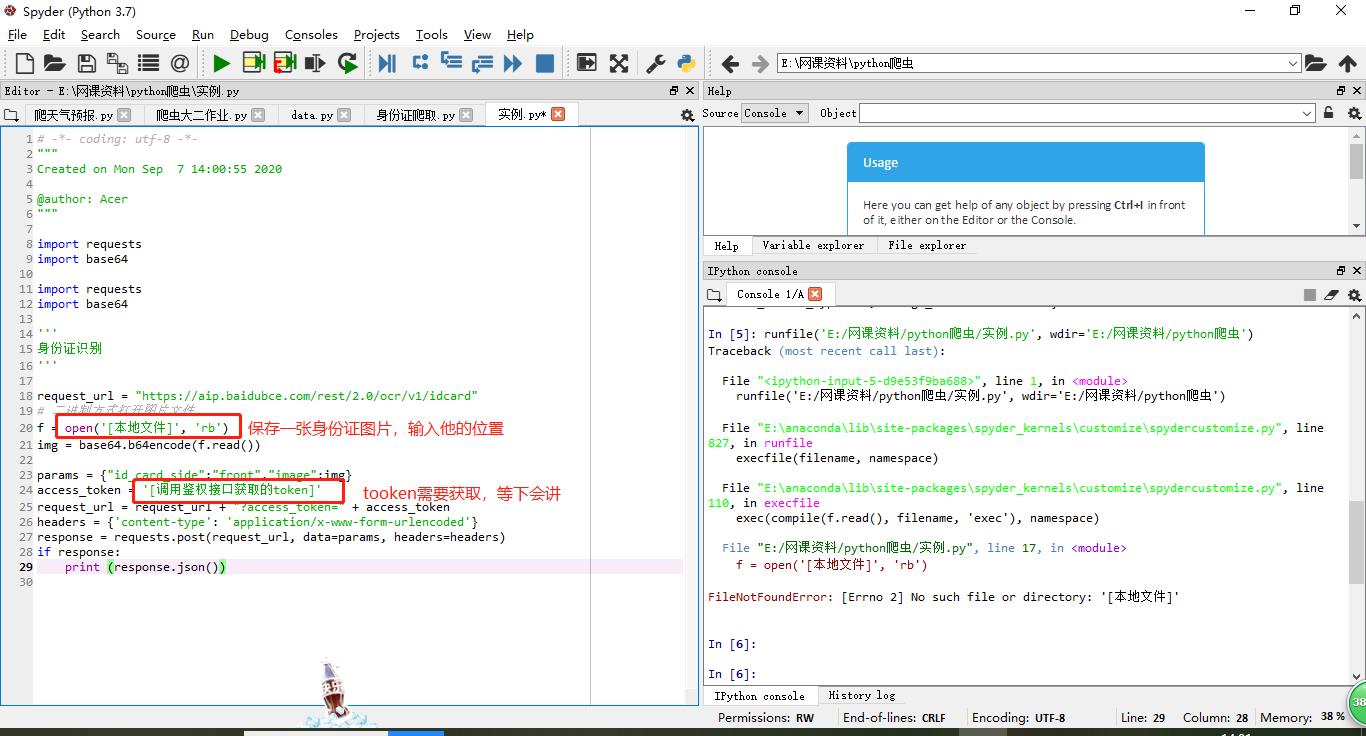Switch to the File explorer tab
1366x736 pixels.
(x=927, y=245)
